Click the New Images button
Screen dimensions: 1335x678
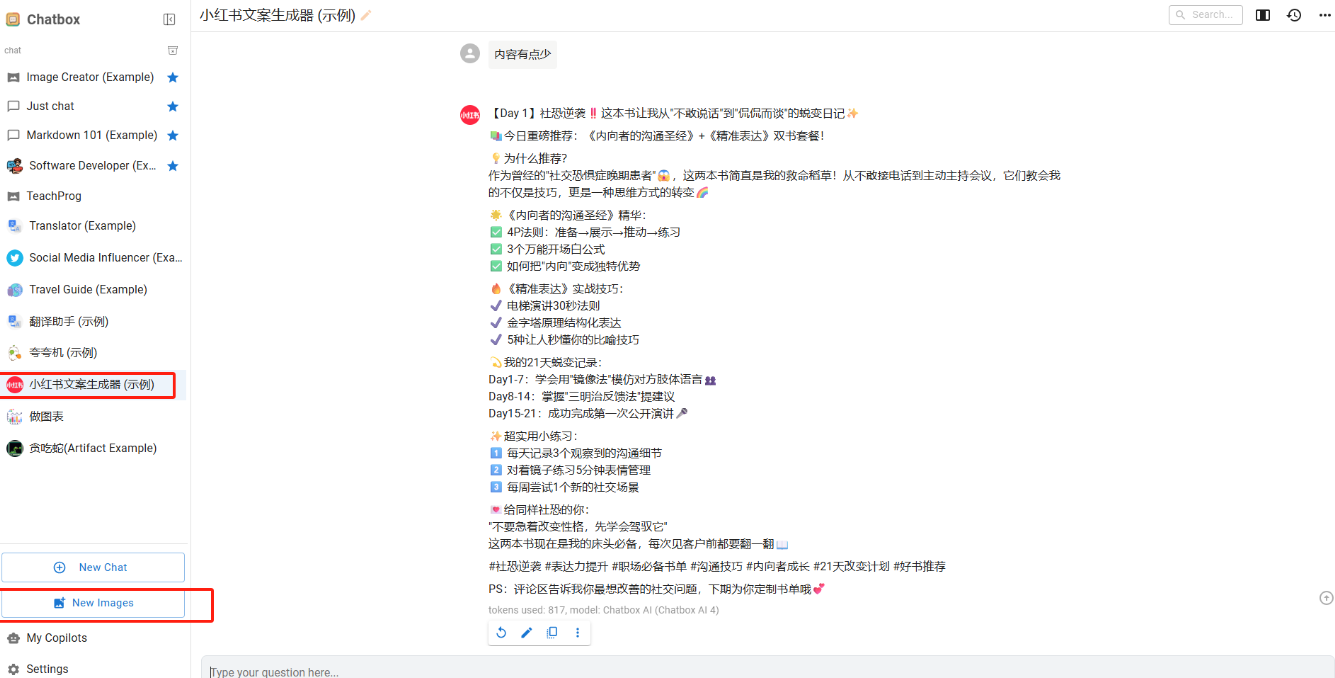(93, 603)
